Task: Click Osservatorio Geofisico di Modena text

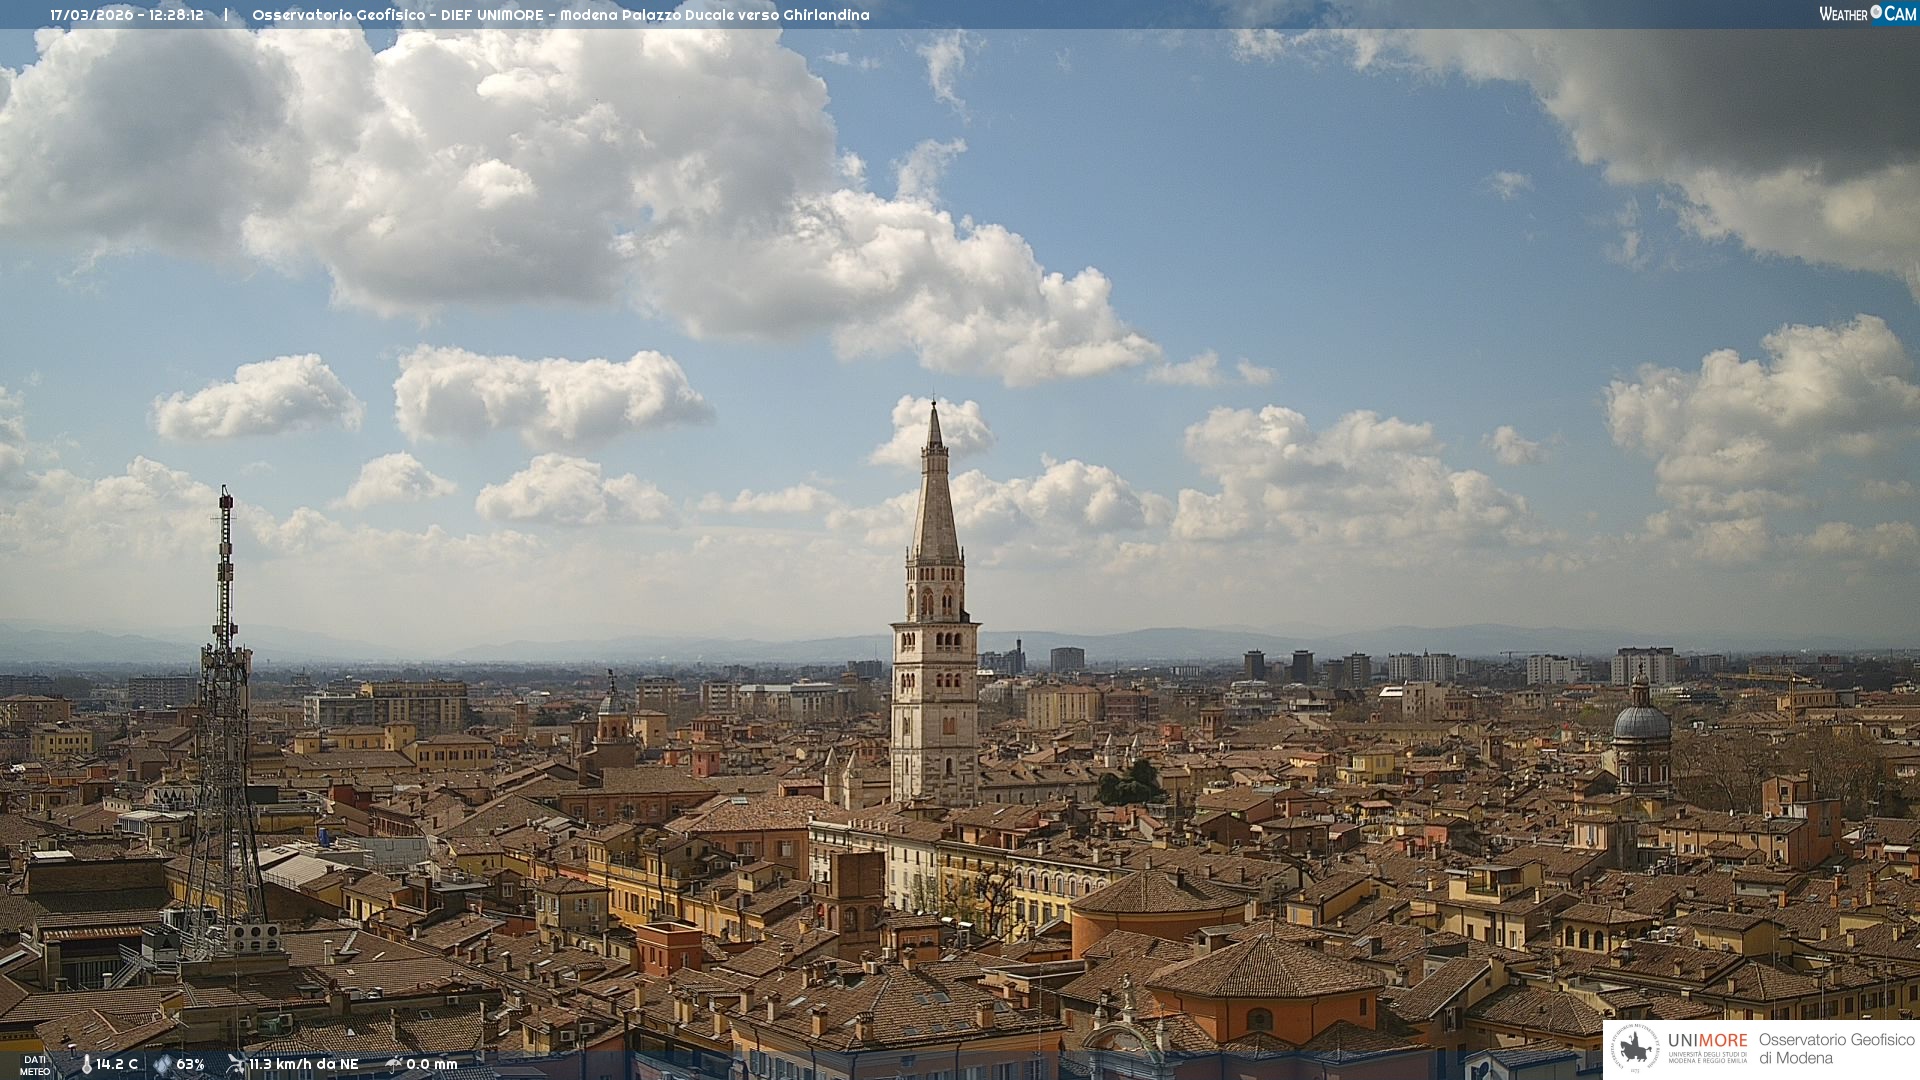Action: (1836, 1049)
